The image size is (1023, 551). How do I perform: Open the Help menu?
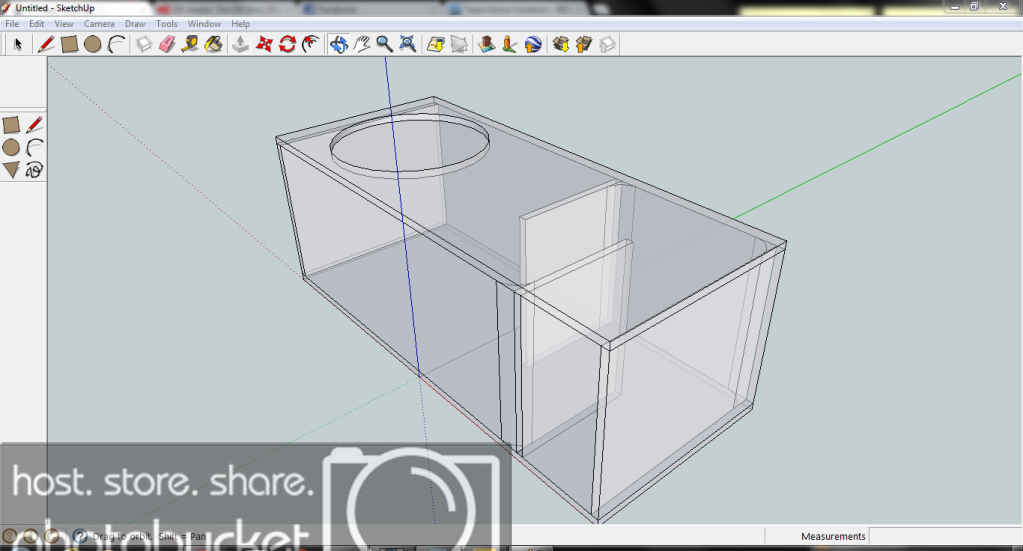click(x=241, y=23)
